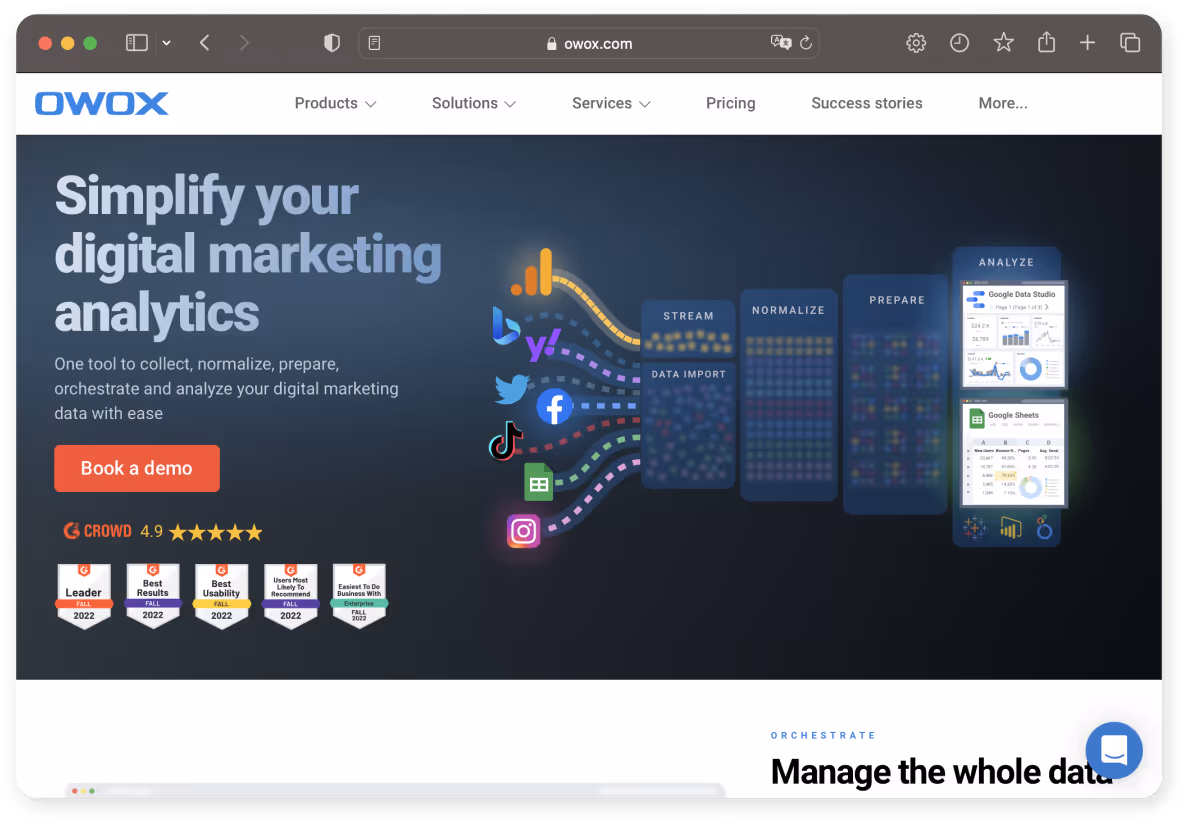Click the Safari share icon
Viewport: 1186px width, 824px height.
pos(1046,43)
